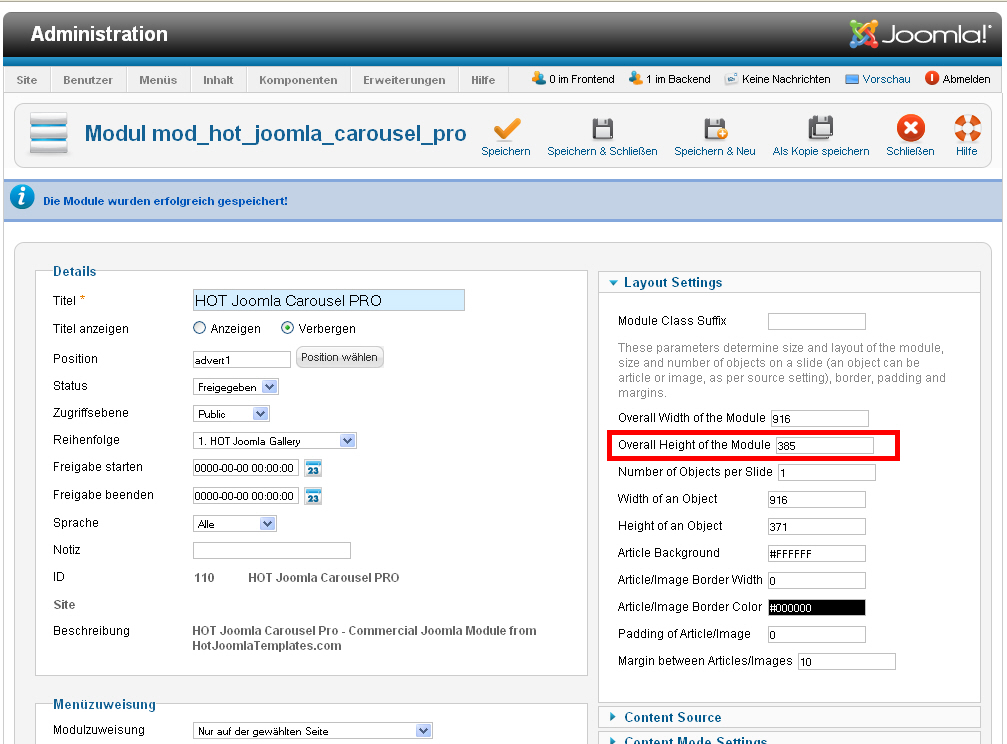
Task: Click the Margin between Articles/Images field
Action: coord(846,661)
